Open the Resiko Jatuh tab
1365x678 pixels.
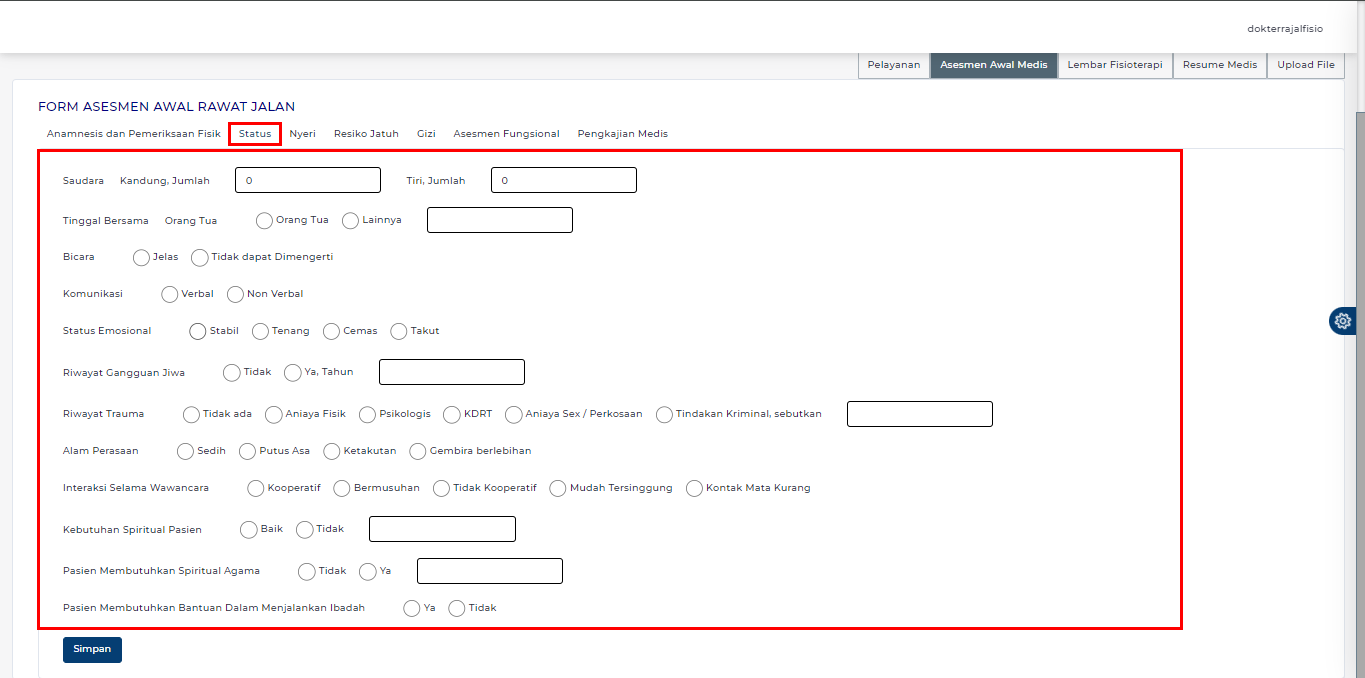pyautogui.click(x=366, y=134)
